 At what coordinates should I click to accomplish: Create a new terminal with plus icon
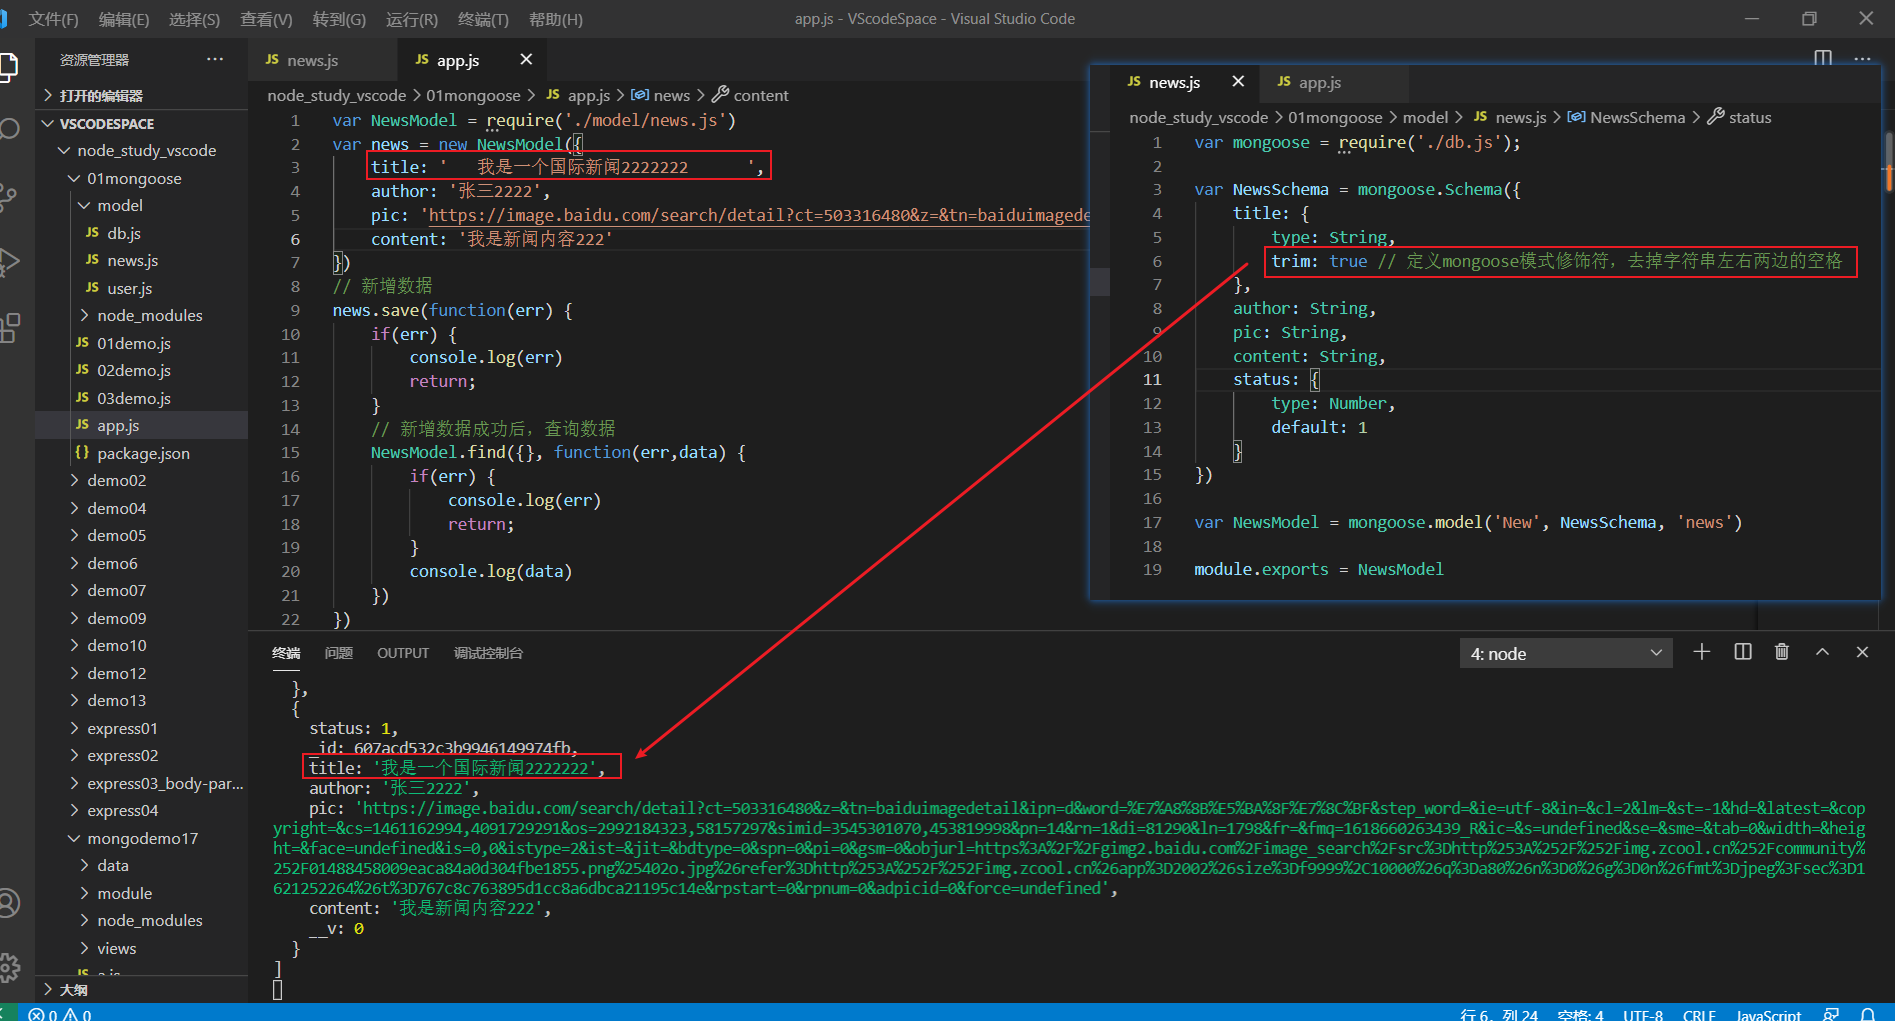[x=1701, y=652]
